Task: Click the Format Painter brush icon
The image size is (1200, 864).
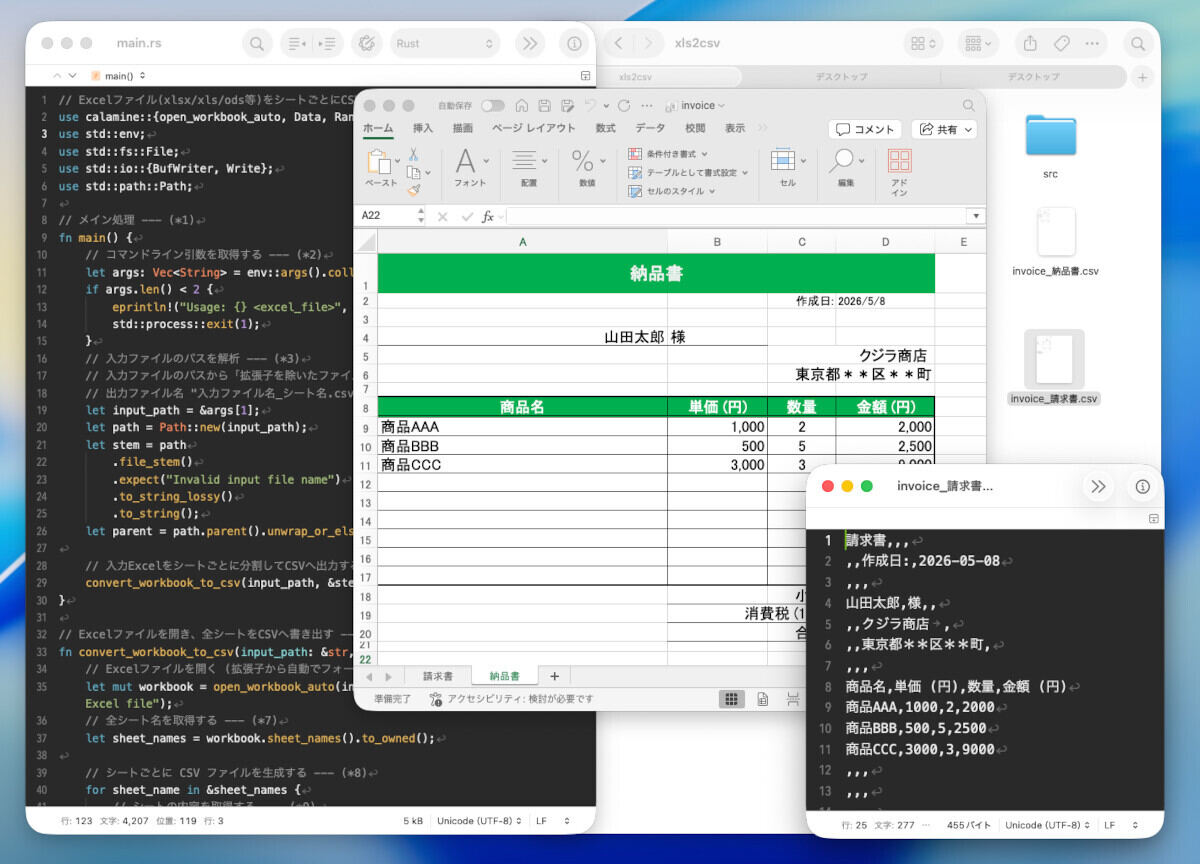Action: pyautogui.click(x=413, y=189)
